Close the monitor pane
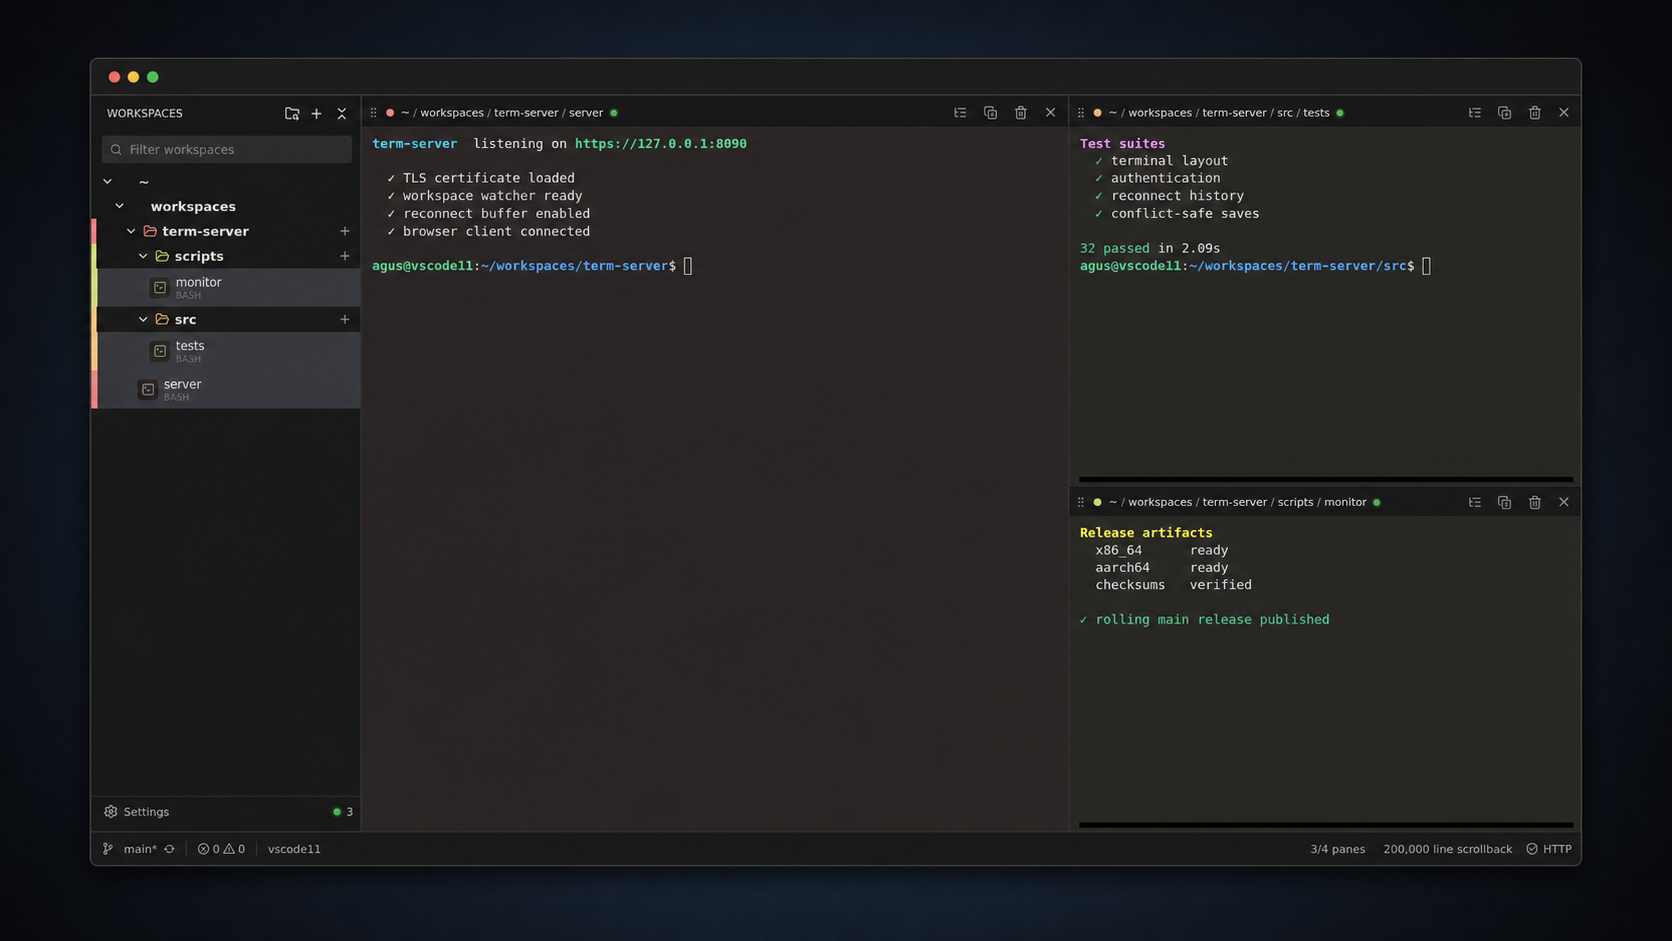1672x941 pixels. click(1564, 503)
